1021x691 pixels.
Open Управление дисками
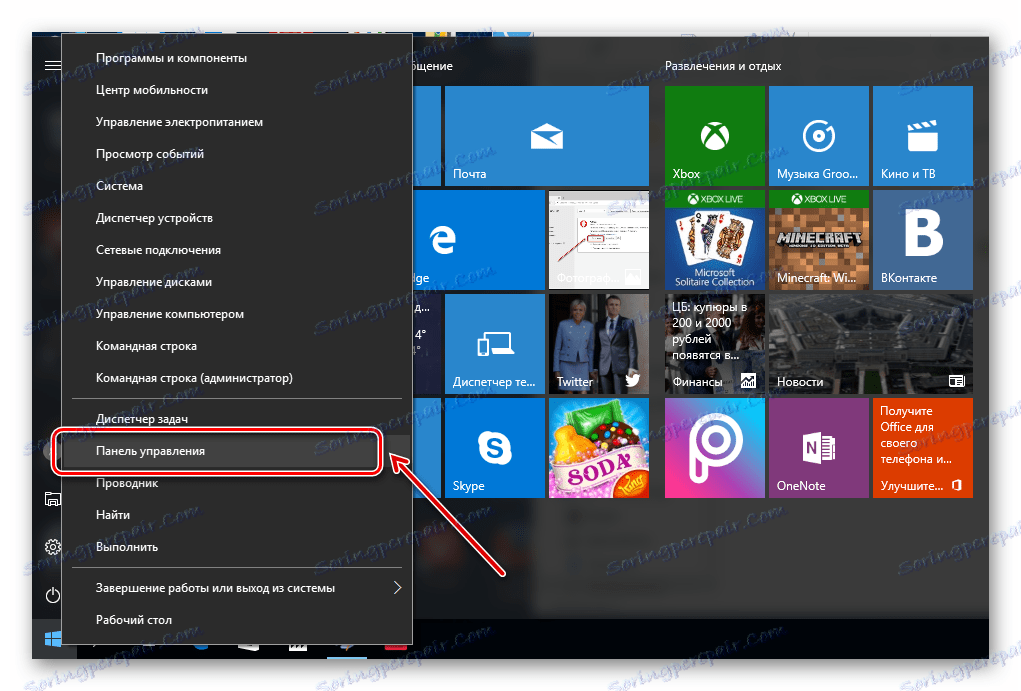click(237, 281)
